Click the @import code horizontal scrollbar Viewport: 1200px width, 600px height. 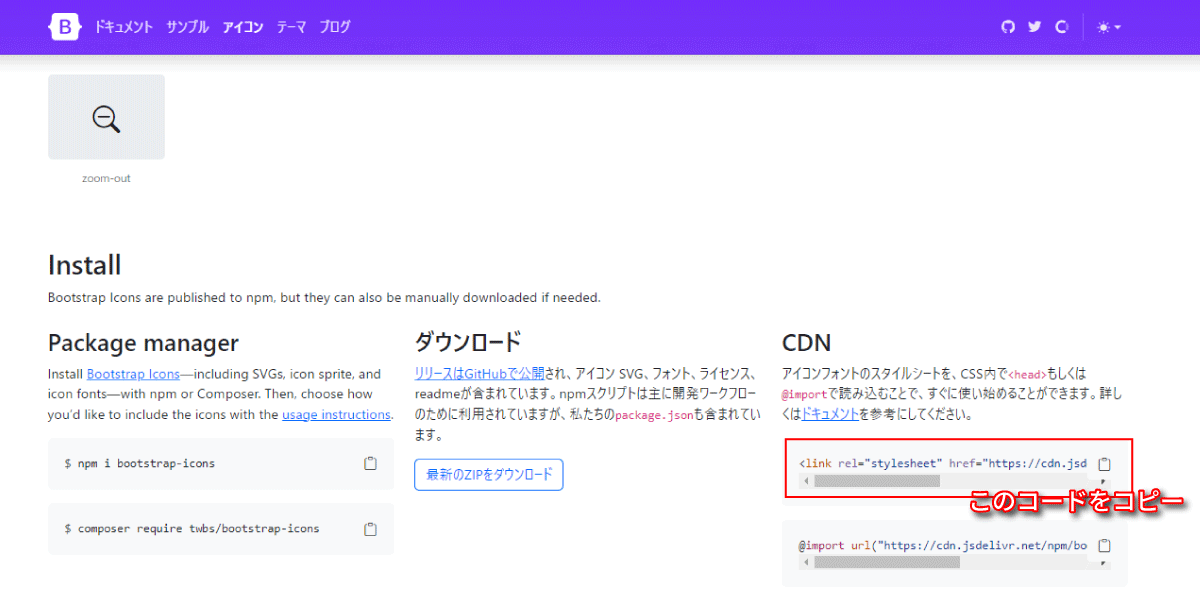coord(887,563)
